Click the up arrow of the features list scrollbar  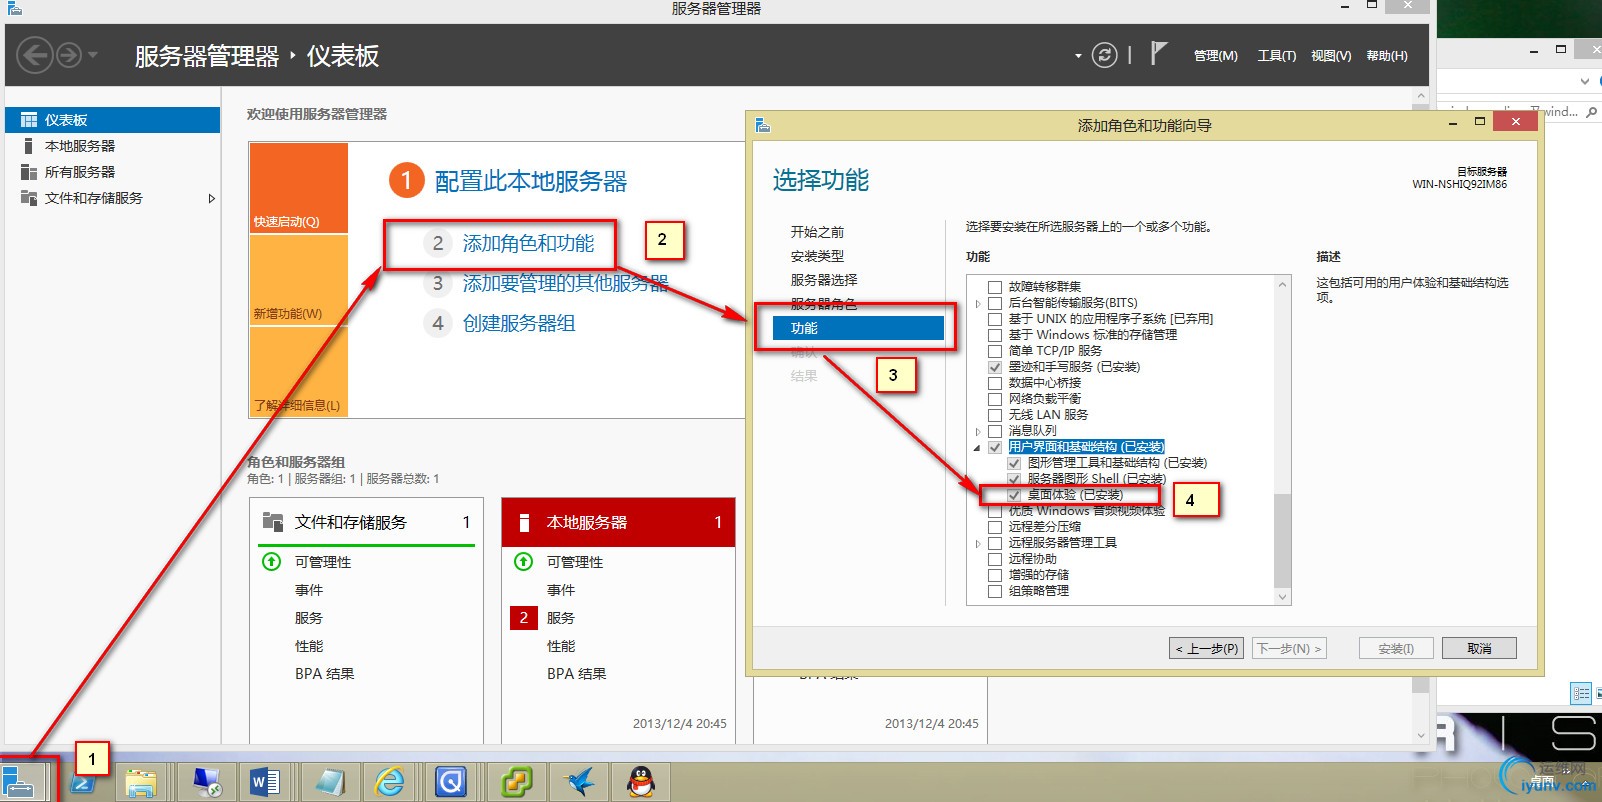point(1283,285)
